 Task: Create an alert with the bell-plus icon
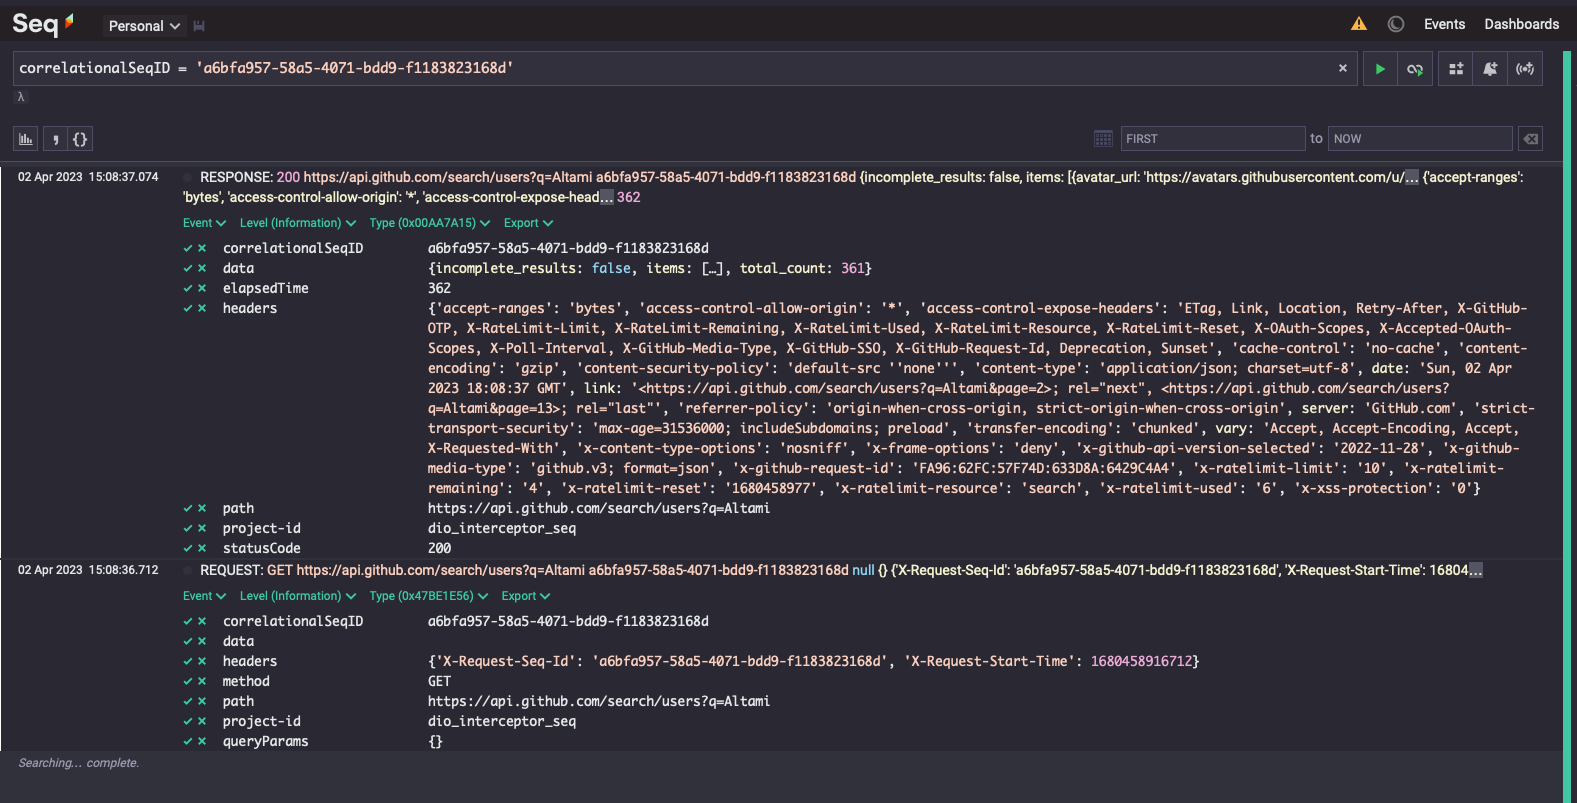(1490, 69)
